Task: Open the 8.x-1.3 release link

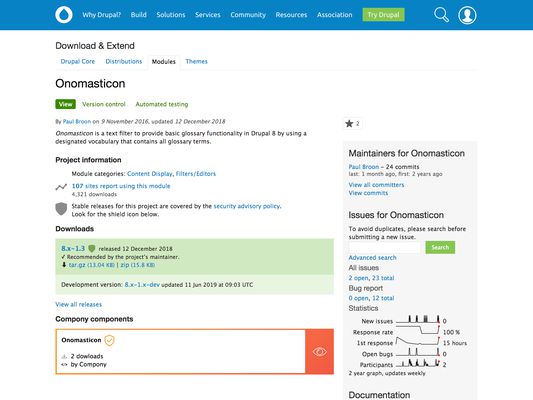Action: click(x=73, y=248)
